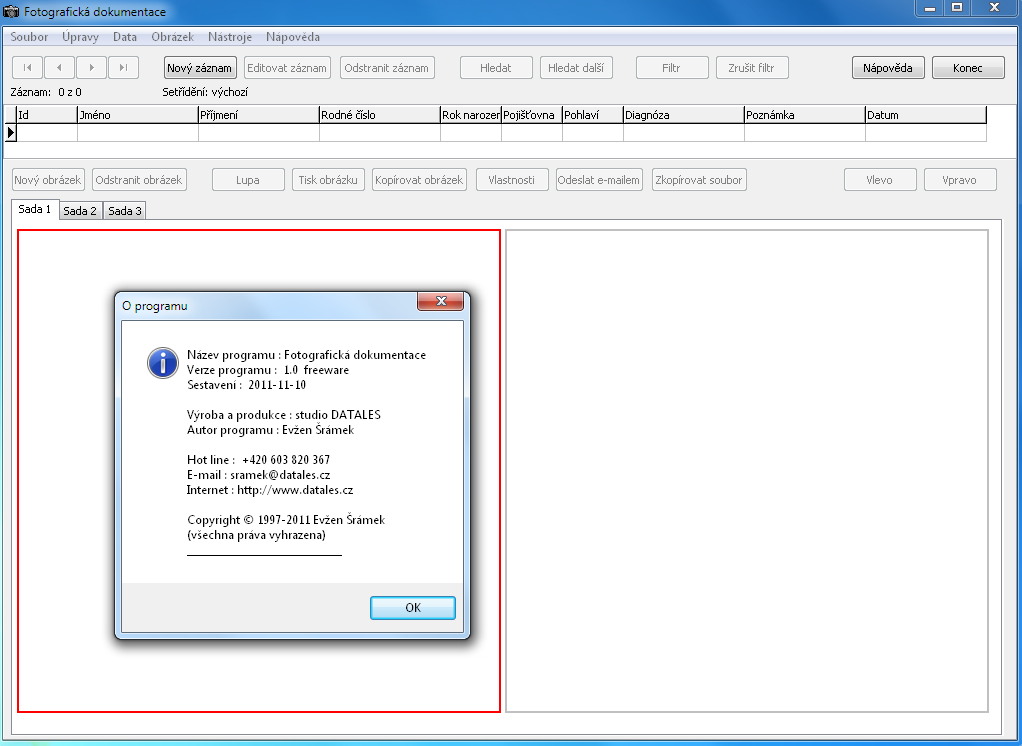
Task: Select the right empty image panel
Action: pos(747,471)
